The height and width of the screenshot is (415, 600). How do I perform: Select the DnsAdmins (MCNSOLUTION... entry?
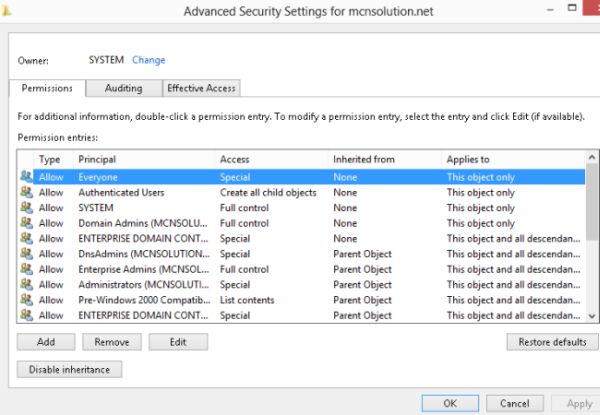pyautogui.click(x=302, y=254)
